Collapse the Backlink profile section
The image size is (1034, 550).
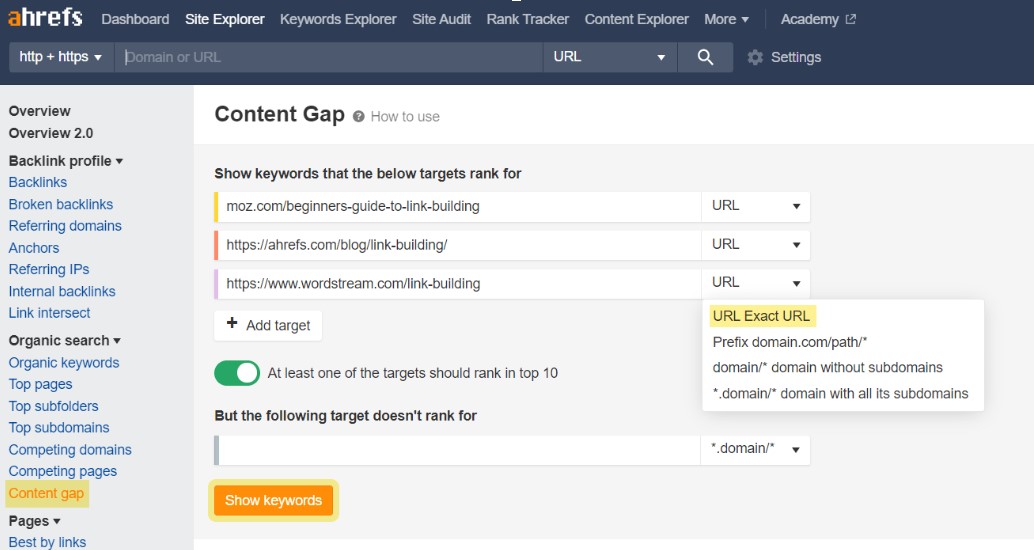(x=66, y=161)
